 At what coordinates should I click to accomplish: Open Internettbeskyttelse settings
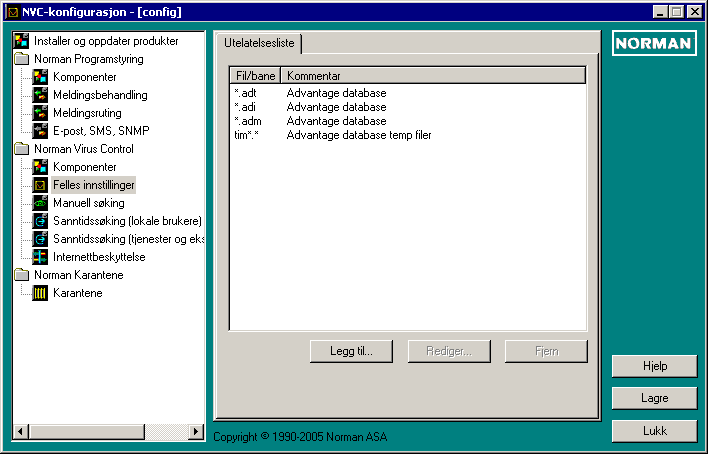coord(99,257)
